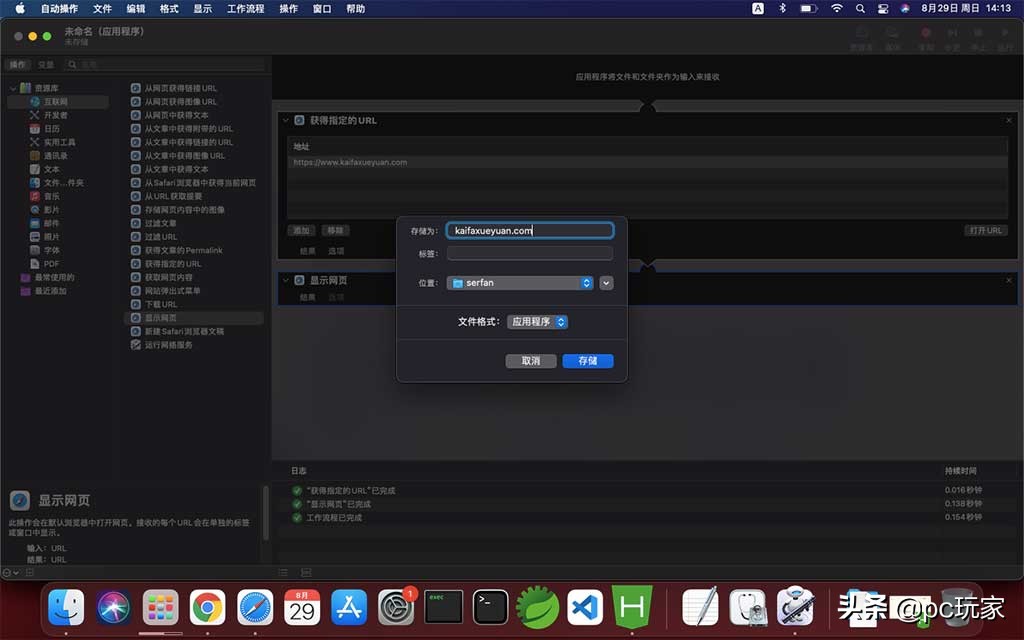Open the 文件格式 dropdown showing 应用程序

[x=536, y=321]
